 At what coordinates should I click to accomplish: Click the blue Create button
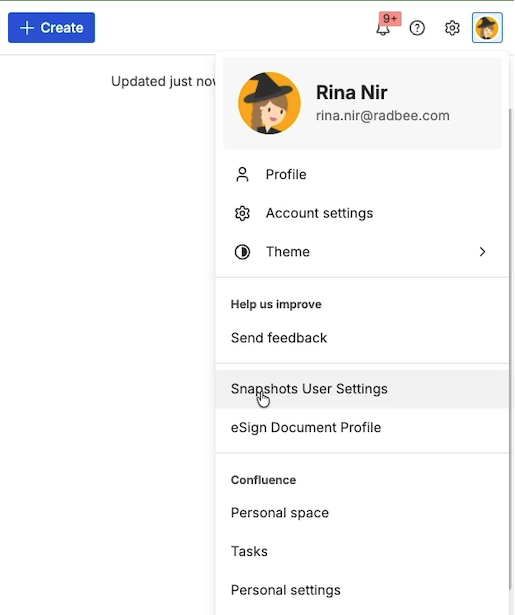51,28
